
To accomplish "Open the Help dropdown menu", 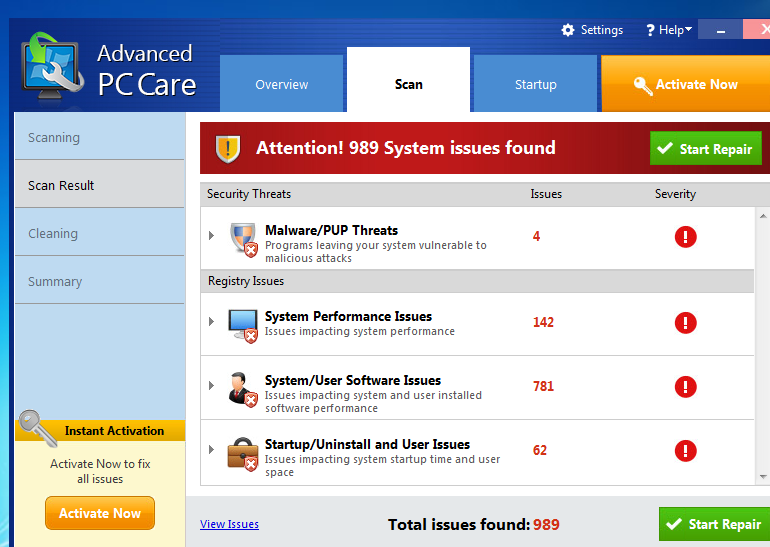I will coord(669,30).
